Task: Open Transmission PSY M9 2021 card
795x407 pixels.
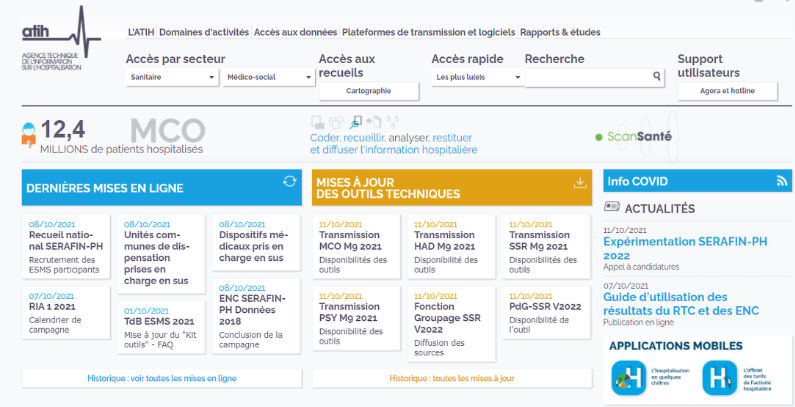Action: pyautogui.click(x=356, y=318)
